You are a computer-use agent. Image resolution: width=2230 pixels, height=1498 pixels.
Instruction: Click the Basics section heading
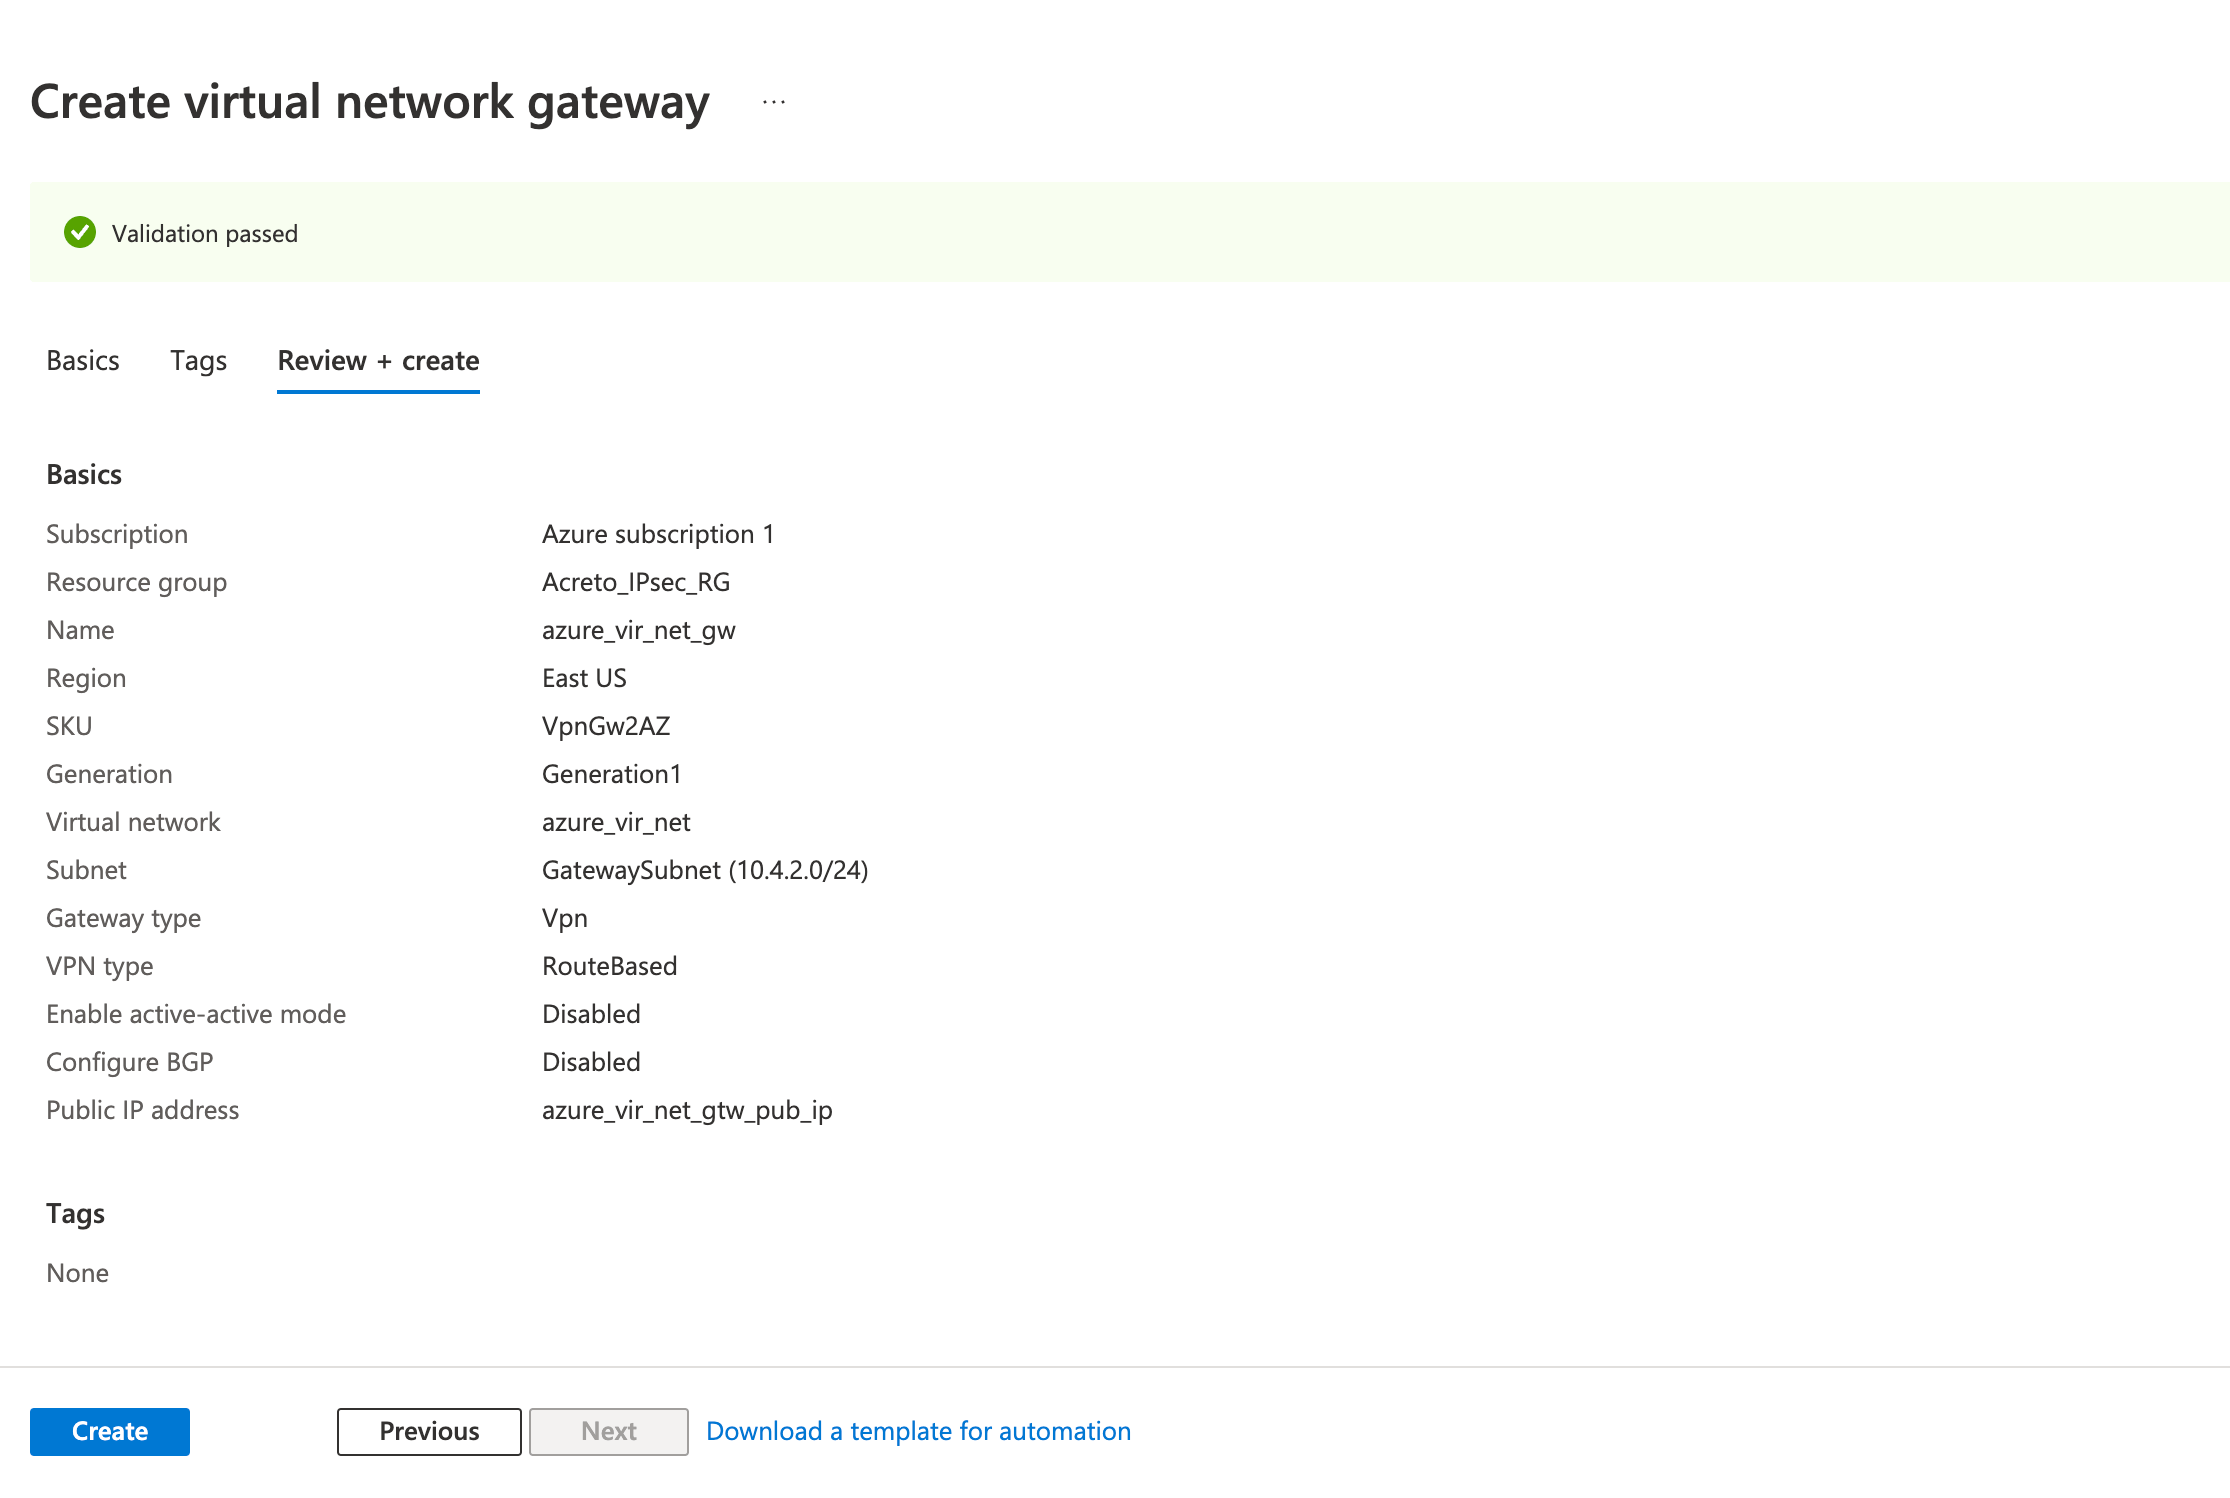84,474
